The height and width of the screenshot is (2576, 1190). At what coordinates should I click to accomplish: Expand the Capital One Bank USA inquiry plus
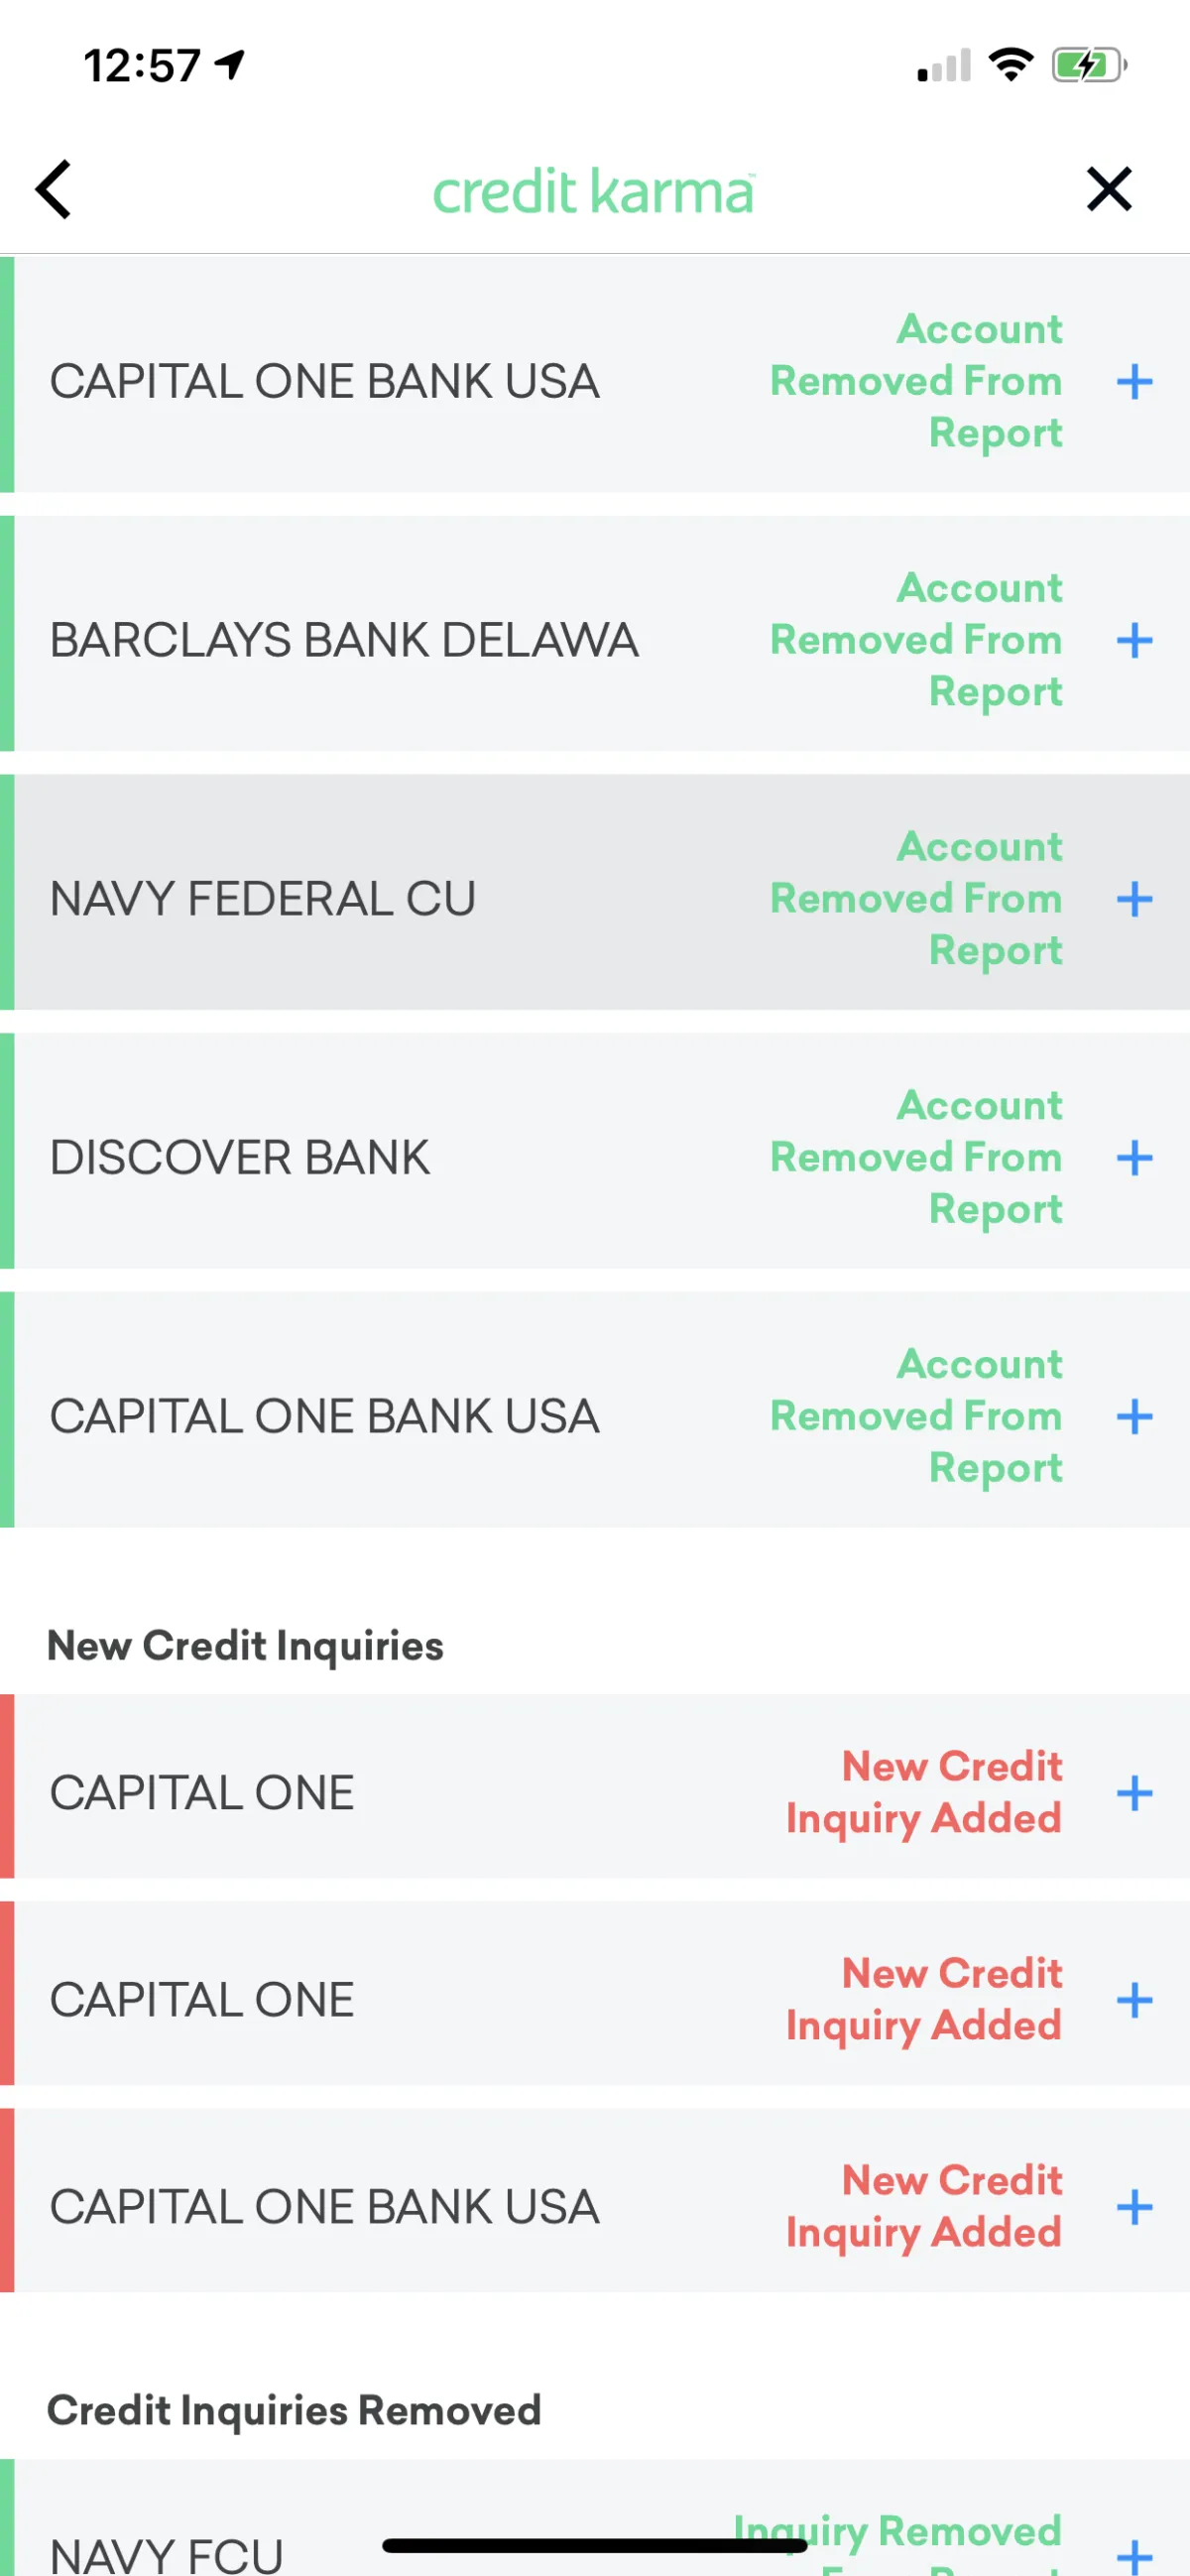(1134, 2207)
